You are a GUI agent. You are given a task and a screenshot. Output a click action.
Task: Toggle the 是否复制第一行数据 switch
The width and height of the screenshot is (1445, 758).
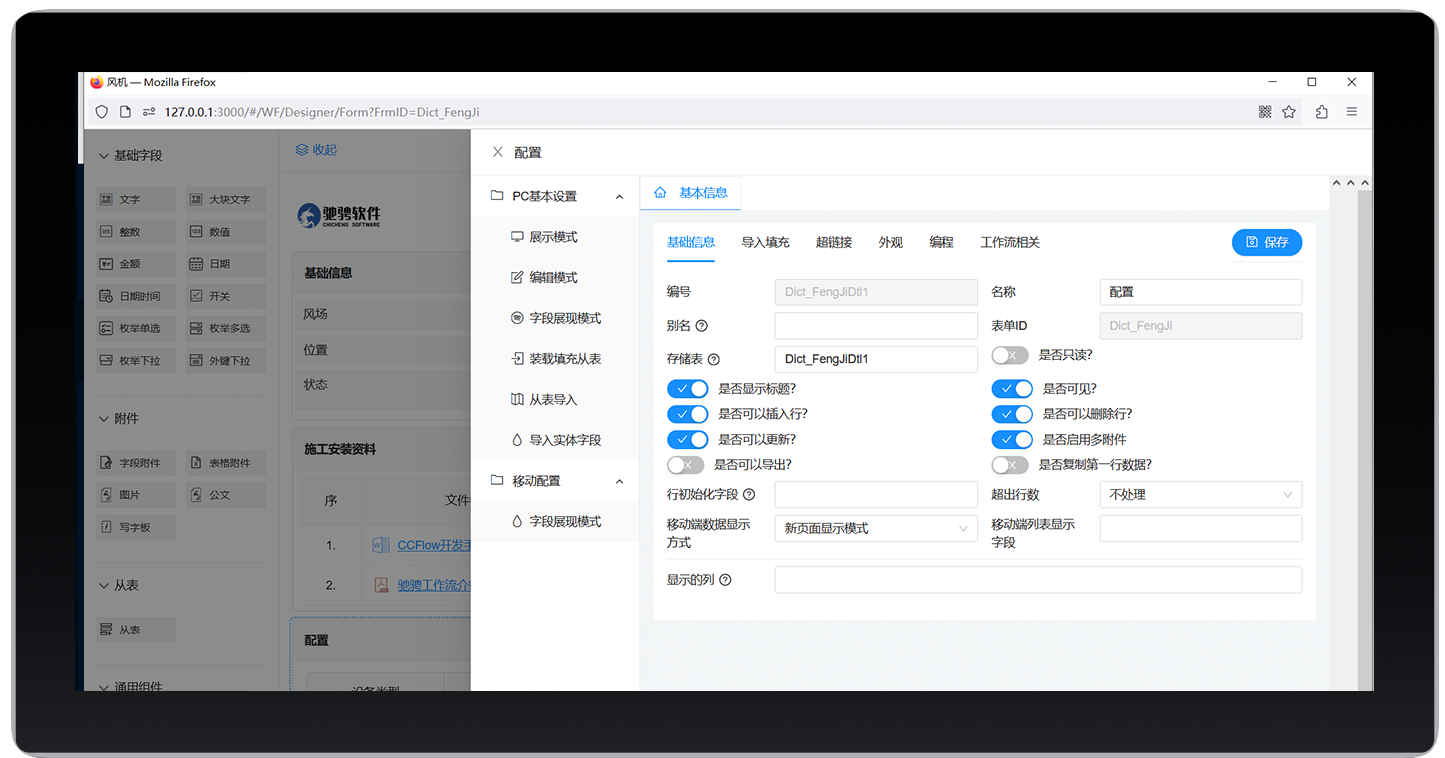pos(1010,465)
